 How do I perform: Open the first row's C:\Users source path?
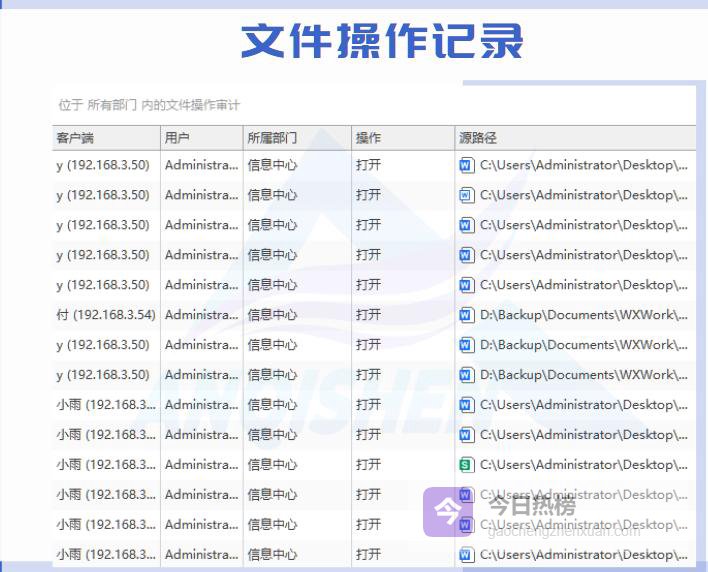(584, 165)
